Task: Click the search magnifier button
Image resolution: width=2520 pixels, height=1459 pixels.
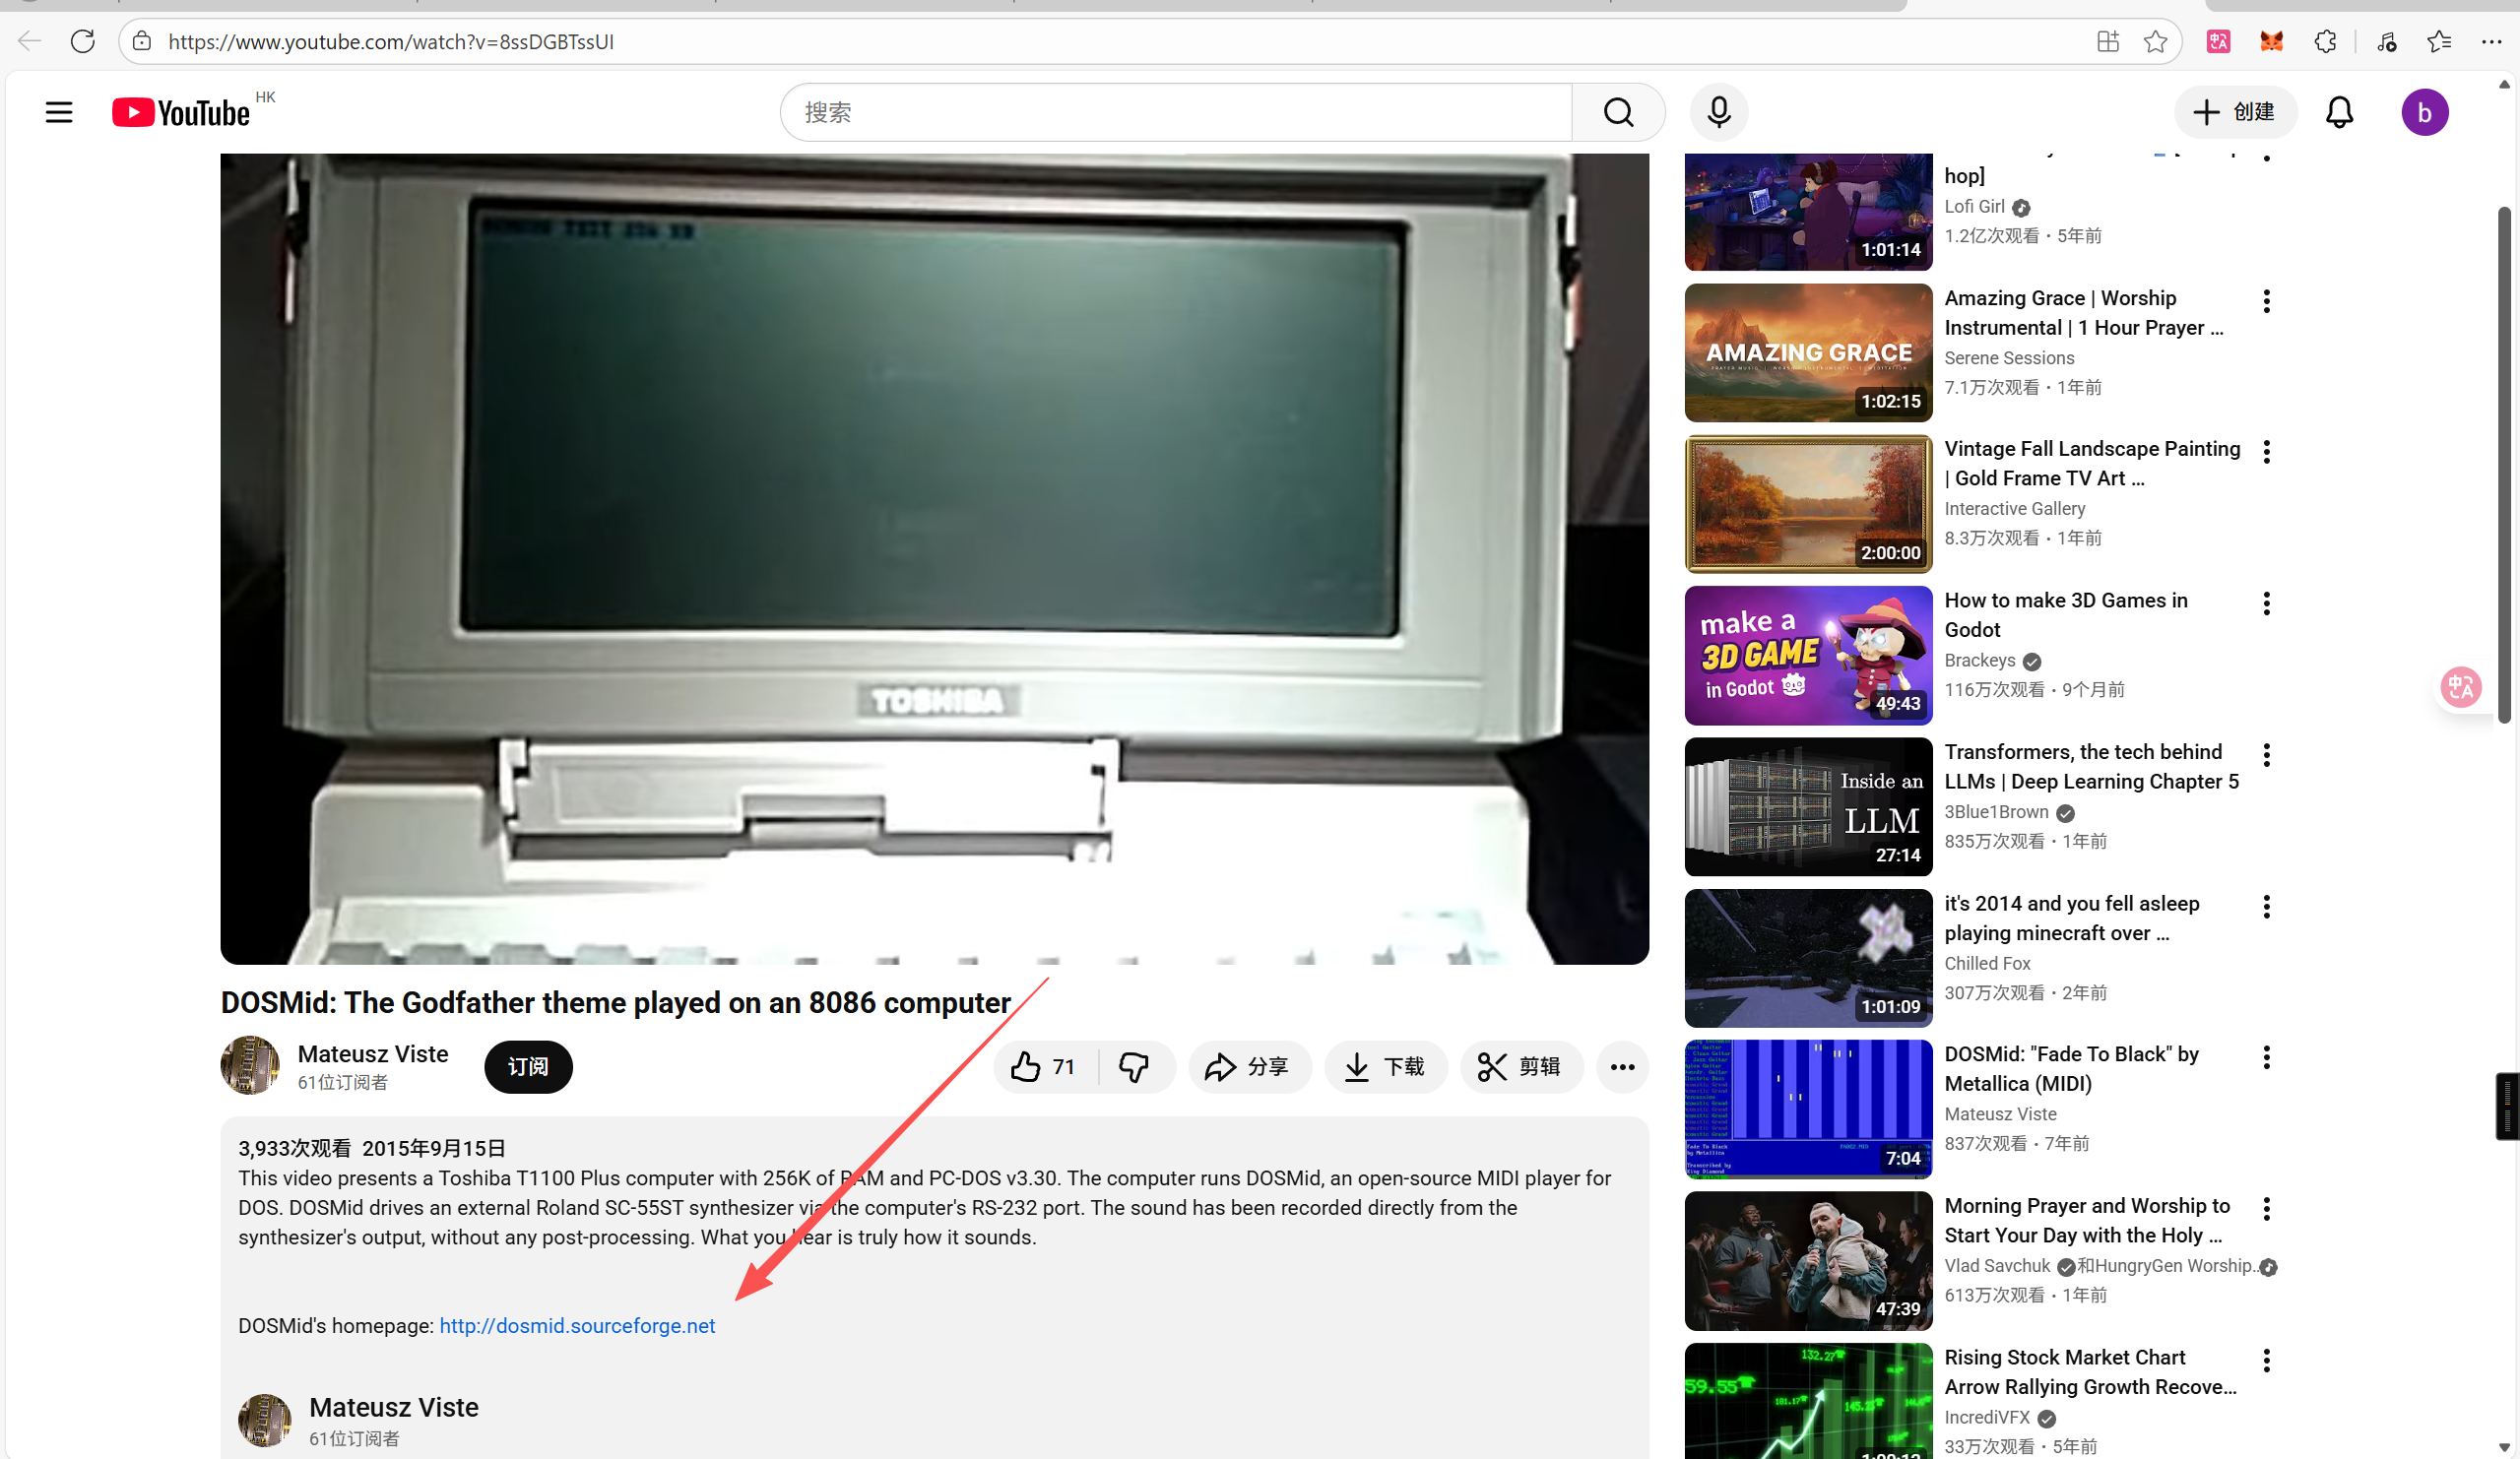Action: (1617, 112)
